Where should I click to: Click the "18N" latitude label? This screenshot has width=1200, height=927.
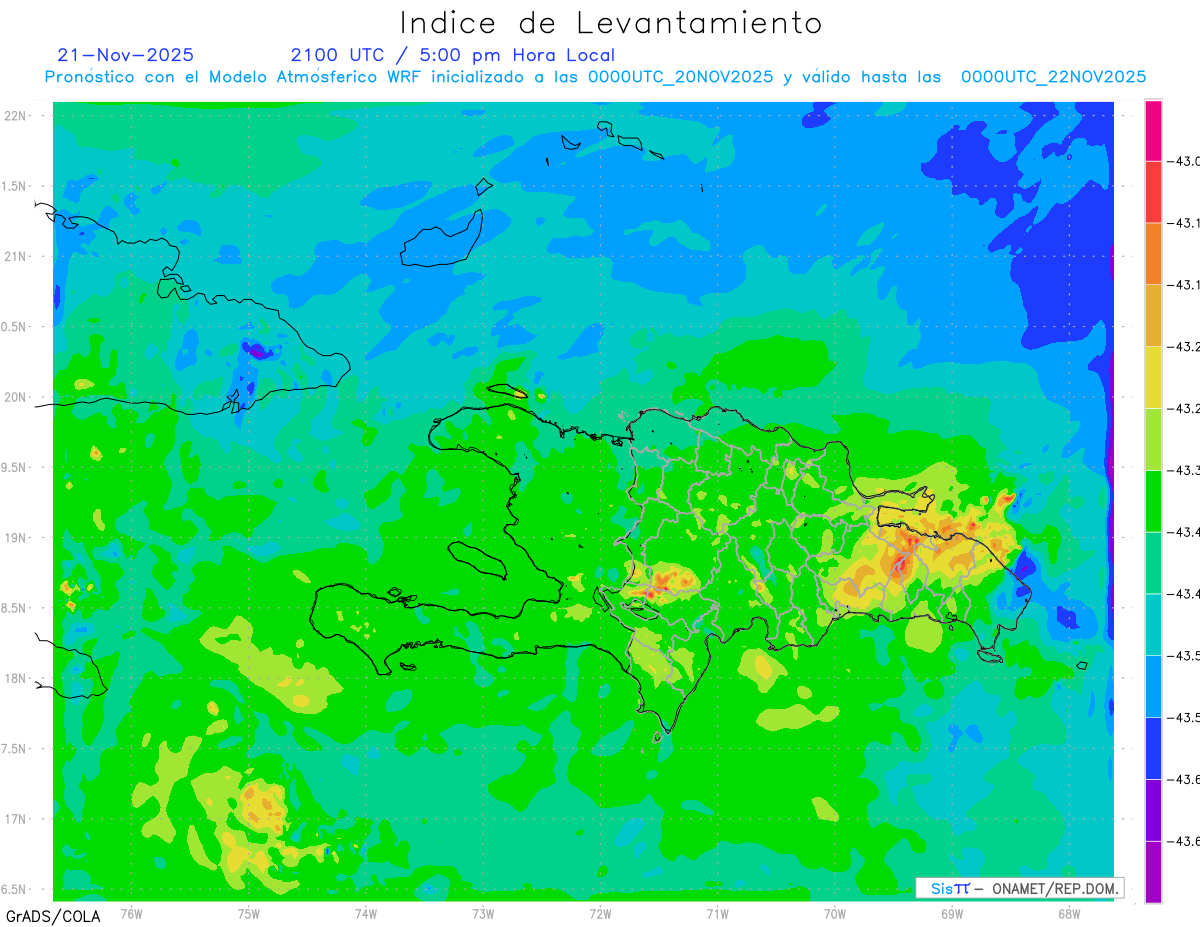[17, 678]
